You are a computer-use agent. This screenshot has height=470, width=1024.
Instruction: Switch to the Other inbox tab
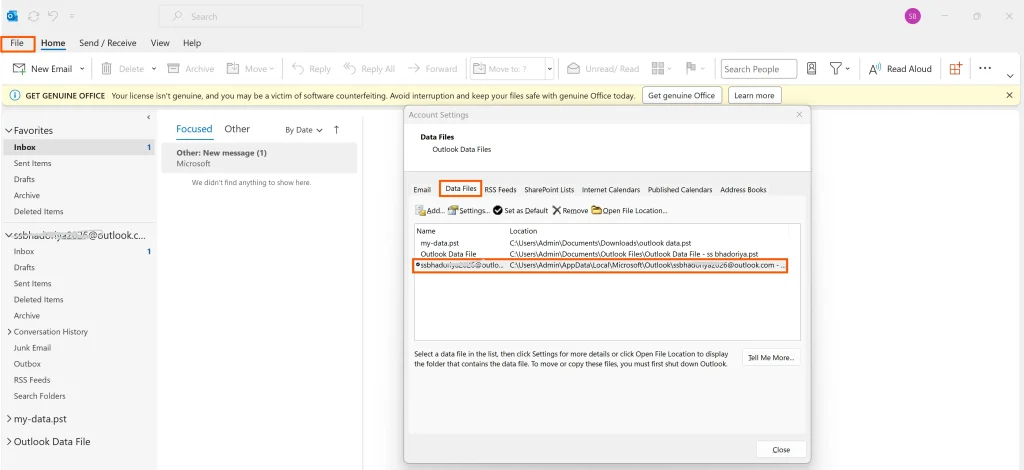coord(237,129)
